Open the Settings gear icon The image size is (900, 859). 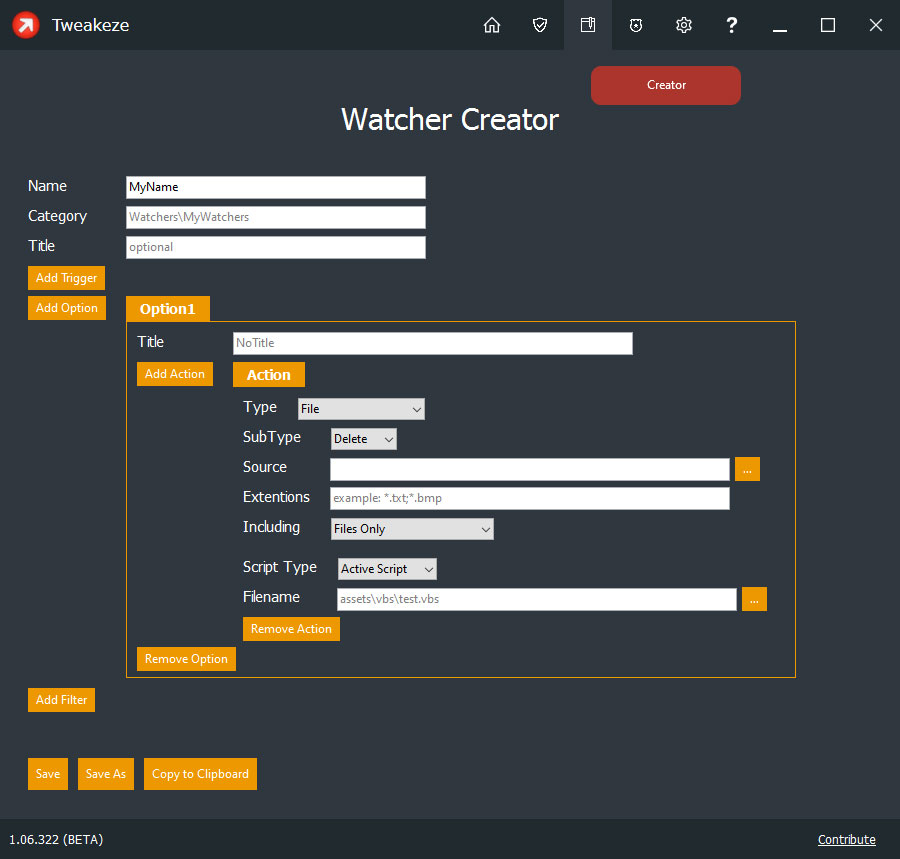click(x=684, y=25)
